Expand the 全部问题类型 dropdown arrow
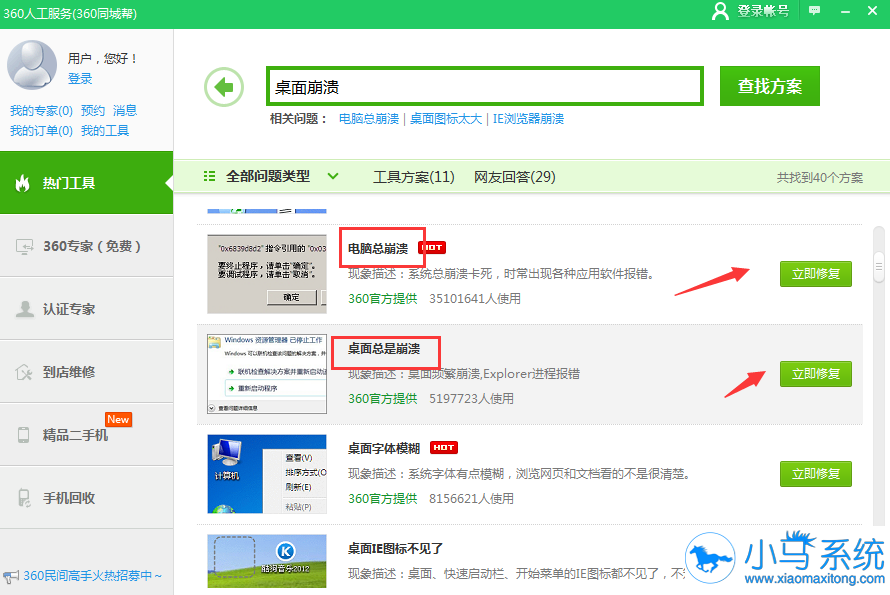Viewport: 890px width, 595px height. [333, 177]
